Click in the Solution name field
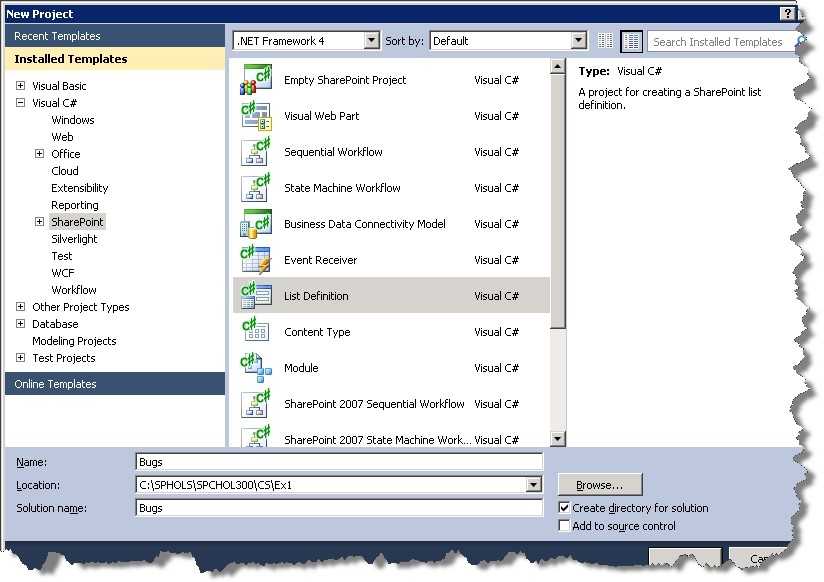824x582 pixels. 339,508
